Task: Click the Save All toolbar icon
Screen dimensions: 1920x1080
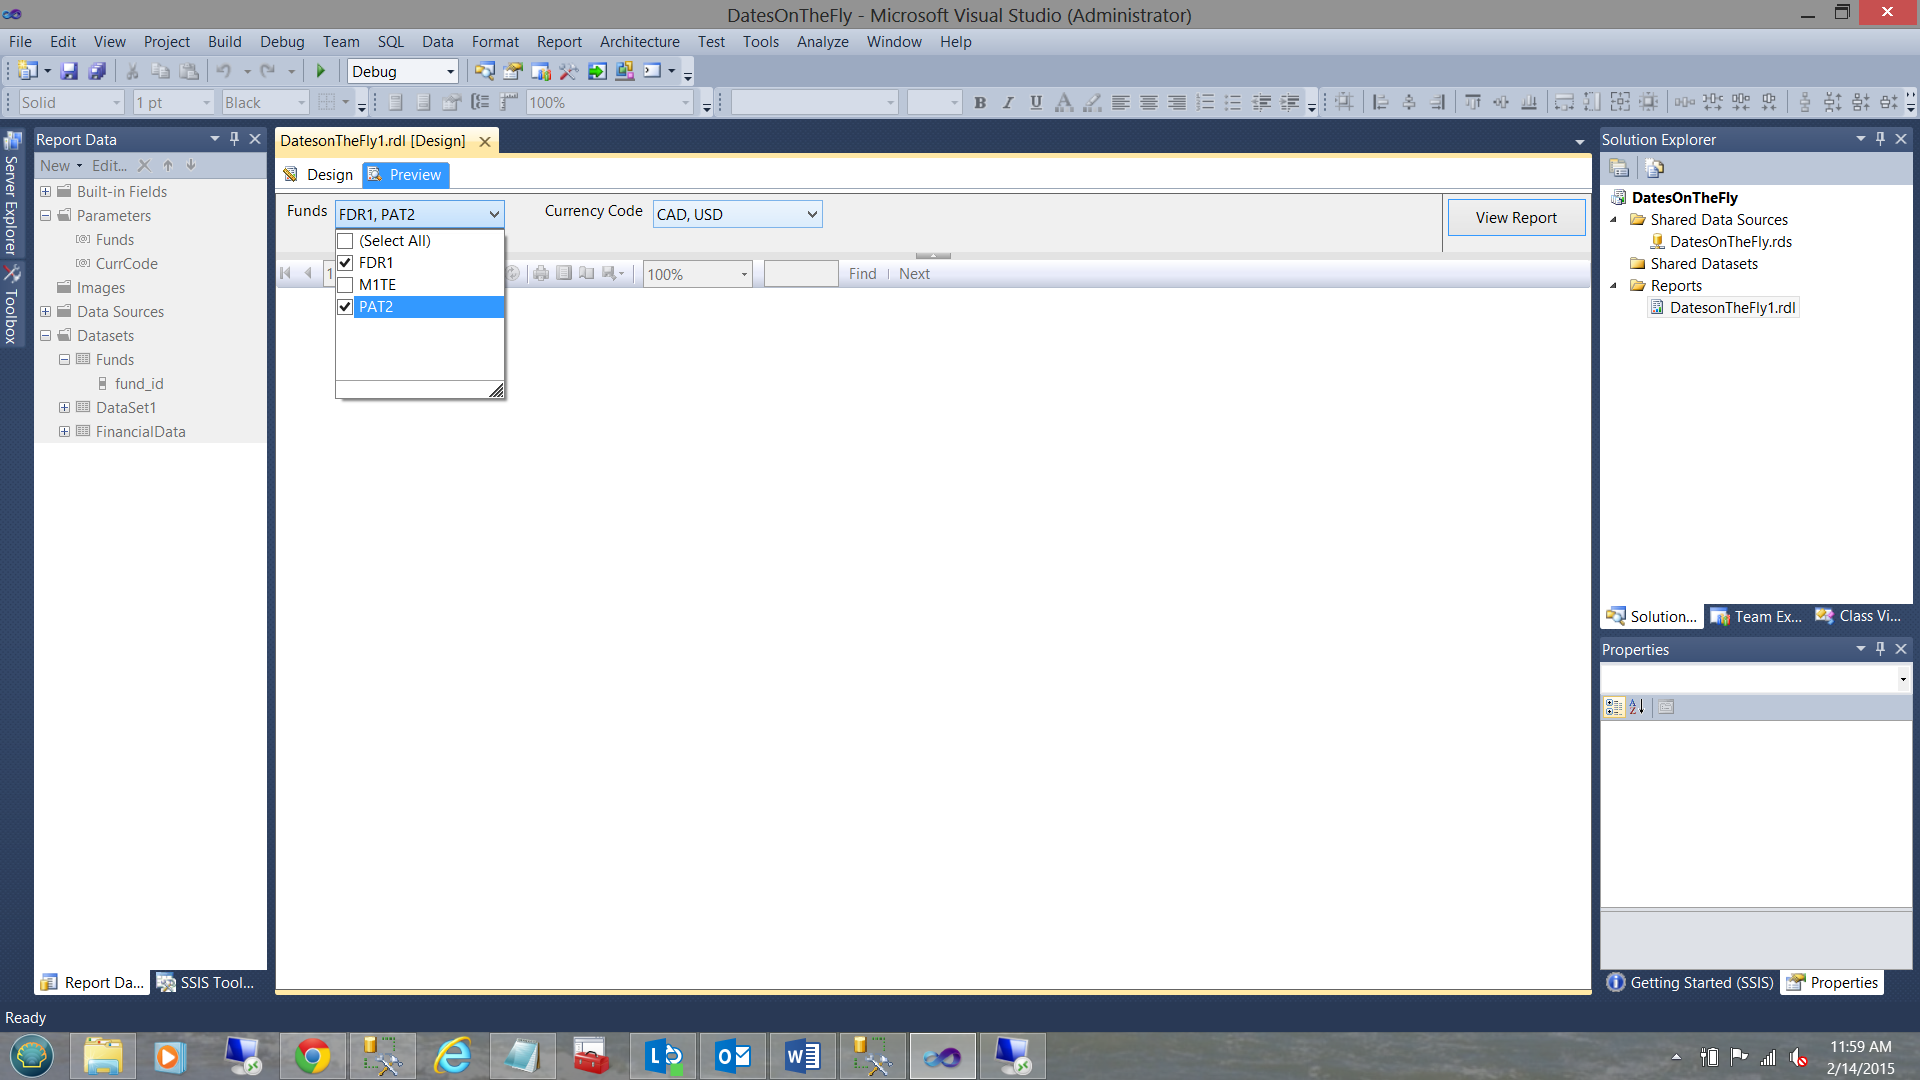Action: coord(97,71)
